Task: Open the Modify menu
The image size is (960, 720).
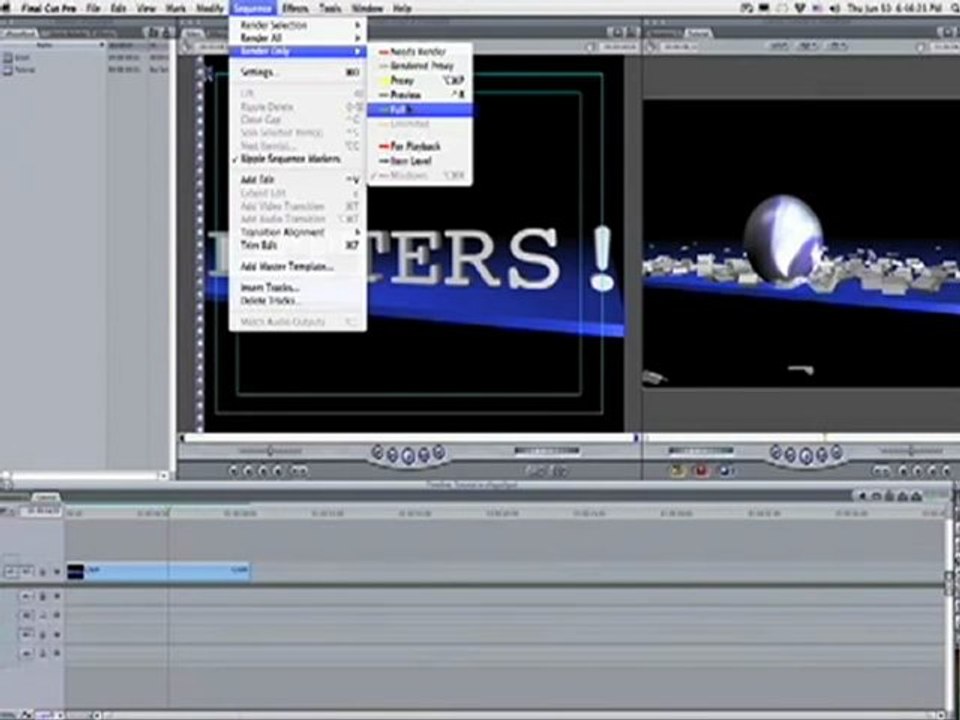Action: point(210,8)
